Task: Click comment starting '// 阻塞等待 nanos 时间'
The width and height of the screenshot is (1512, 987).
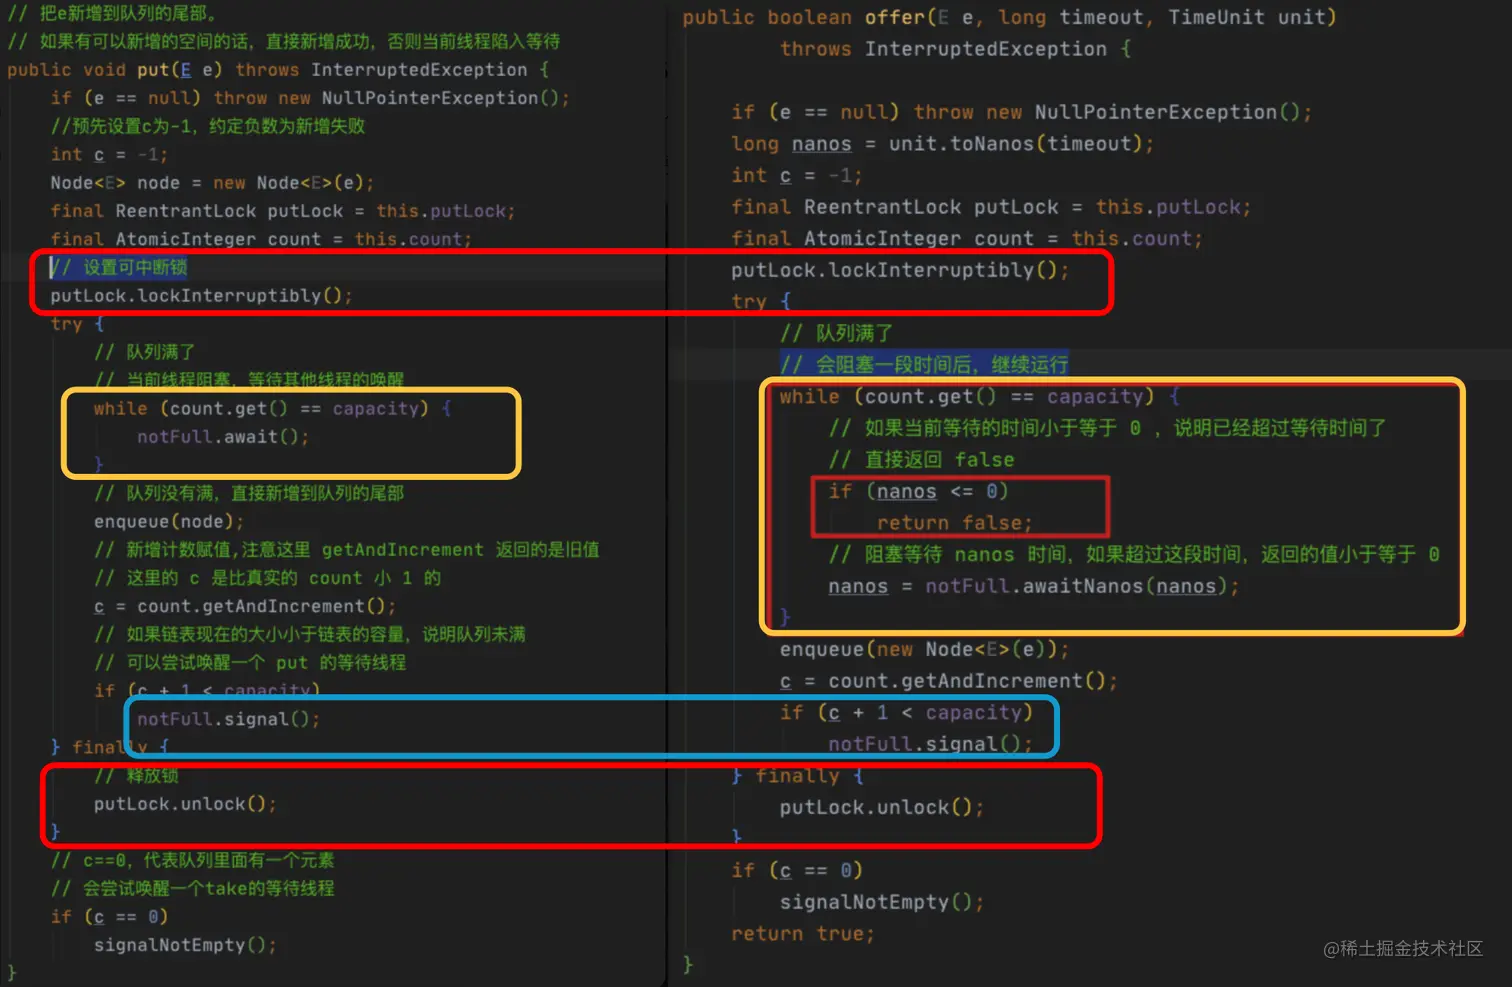Action: coord(1134,554)
